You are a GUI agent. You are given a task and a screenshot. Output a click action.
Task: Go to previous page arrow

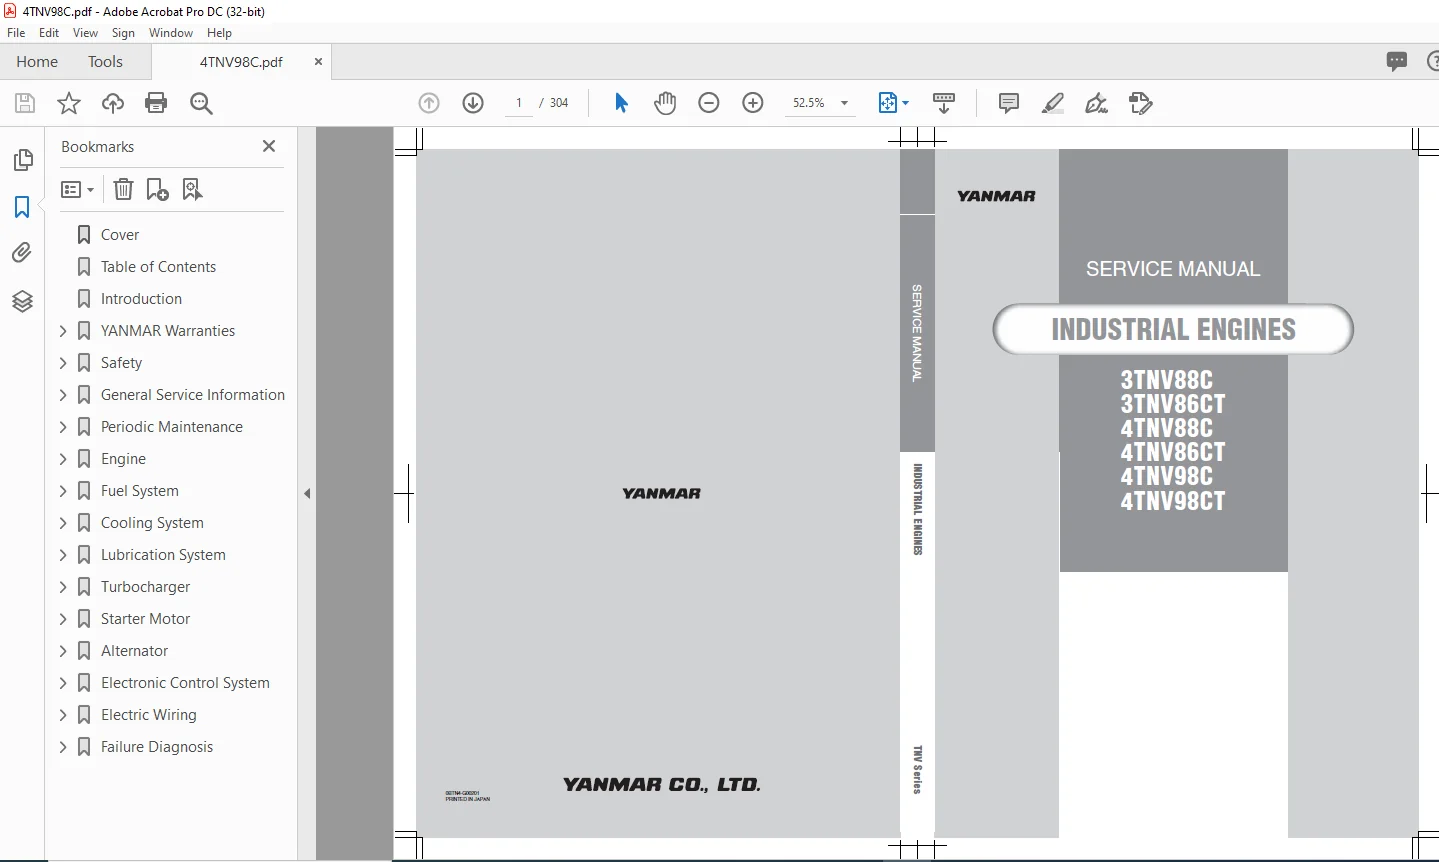[x=429, y=103]
